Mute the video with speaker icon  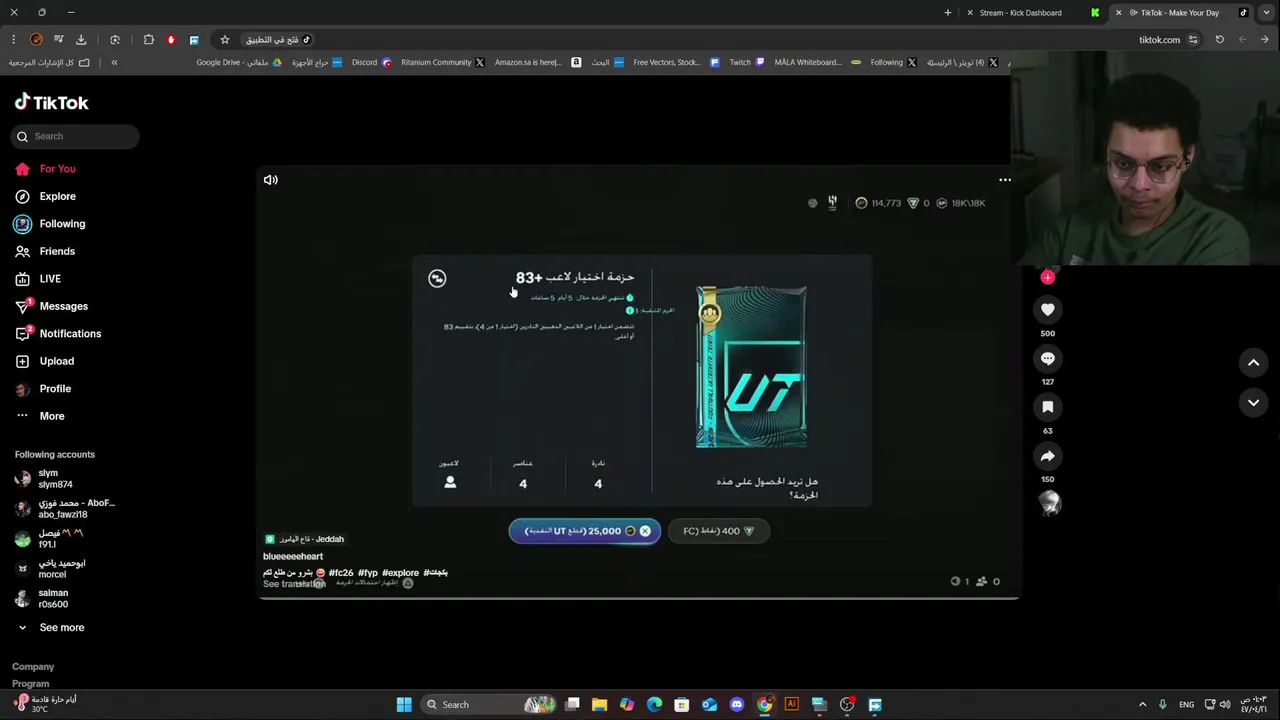(x=271, y=180)
